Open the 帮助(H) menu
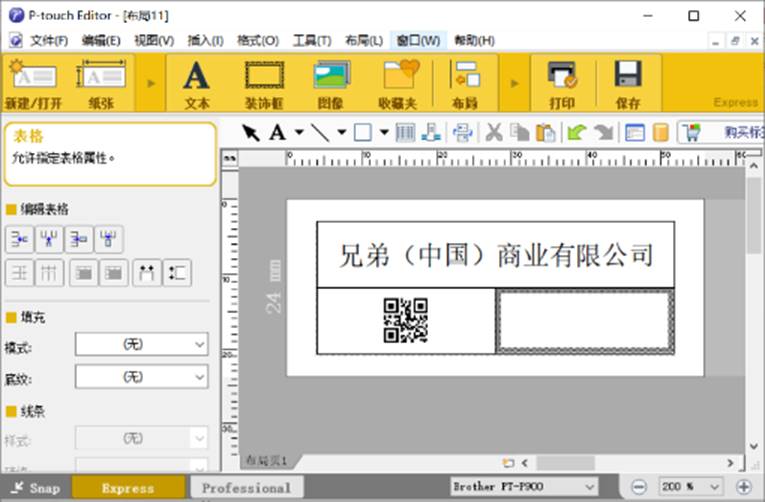The height and width of the screenshot is (502, 765). 474,40
